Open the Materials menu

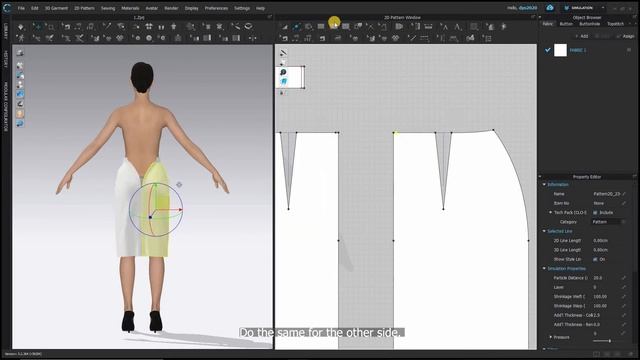click(130, 8)
